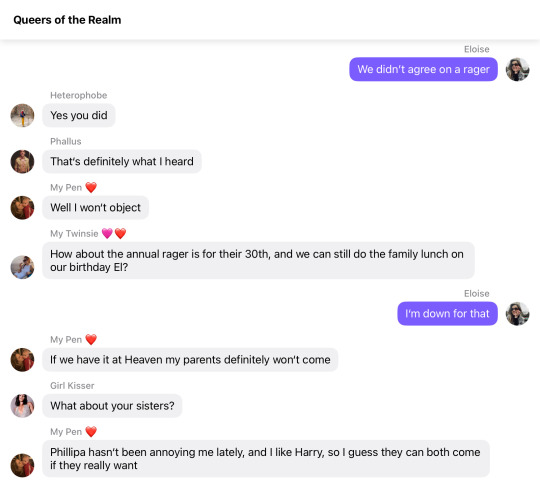Open the Queers of the Realm group title

67,20
